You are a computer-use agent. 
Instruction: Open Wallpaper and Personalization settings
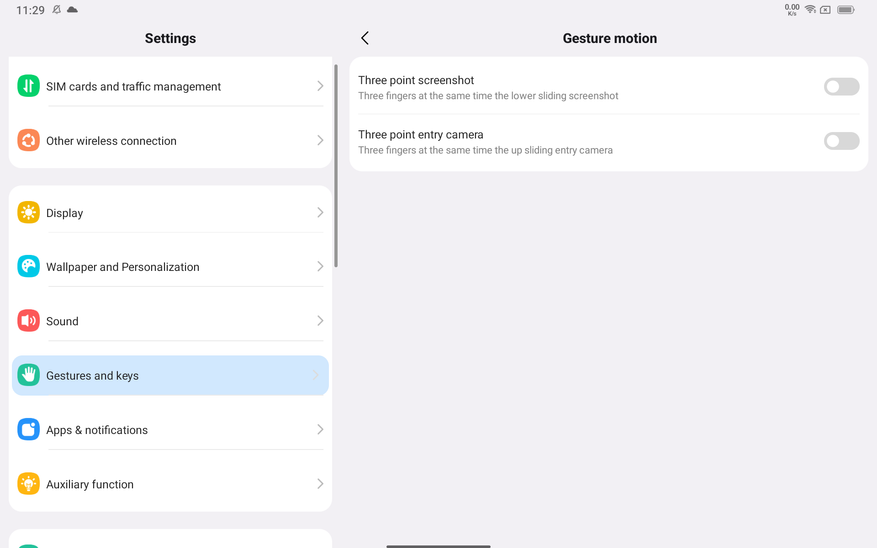pyautogui.click(x=170, y=267)
